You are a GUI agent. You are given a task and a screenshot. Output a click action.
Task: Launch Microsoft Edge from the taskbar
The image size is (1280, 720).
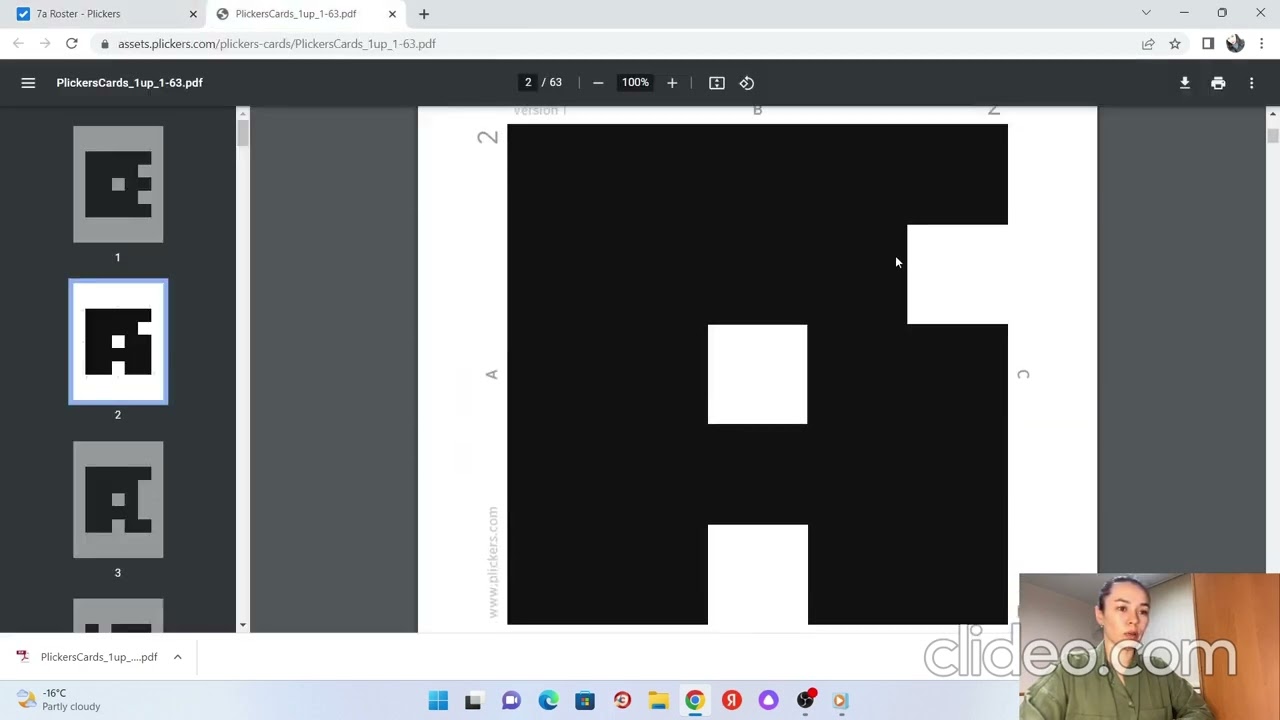548,701
